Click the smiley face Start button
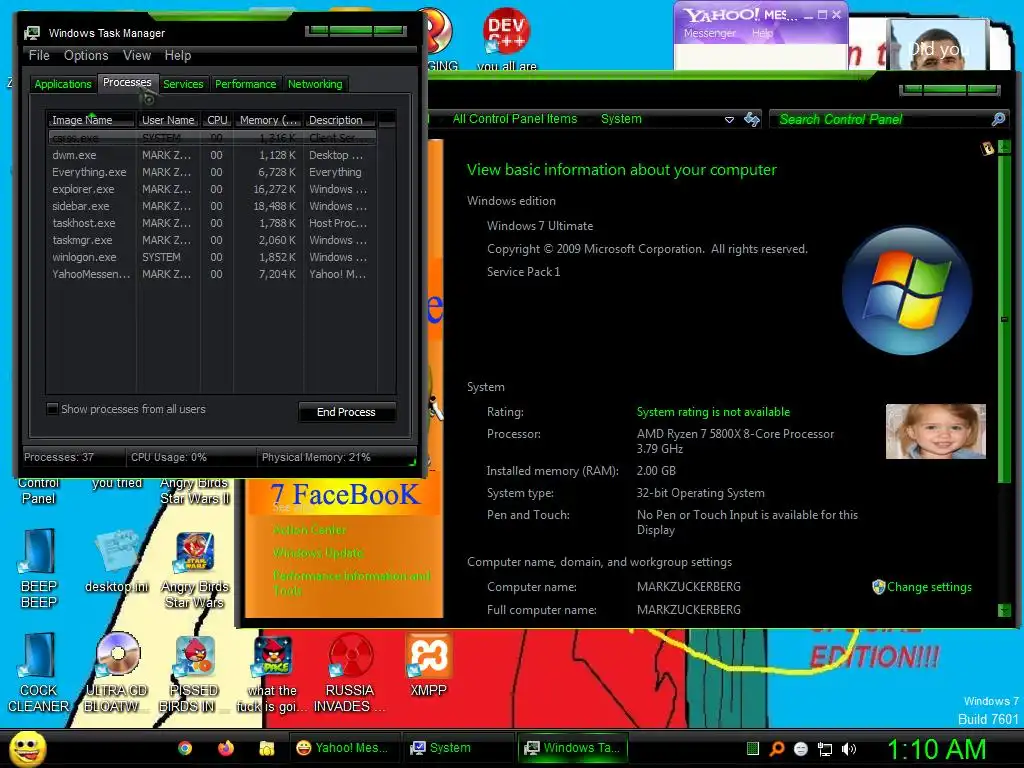 (27, 748)
